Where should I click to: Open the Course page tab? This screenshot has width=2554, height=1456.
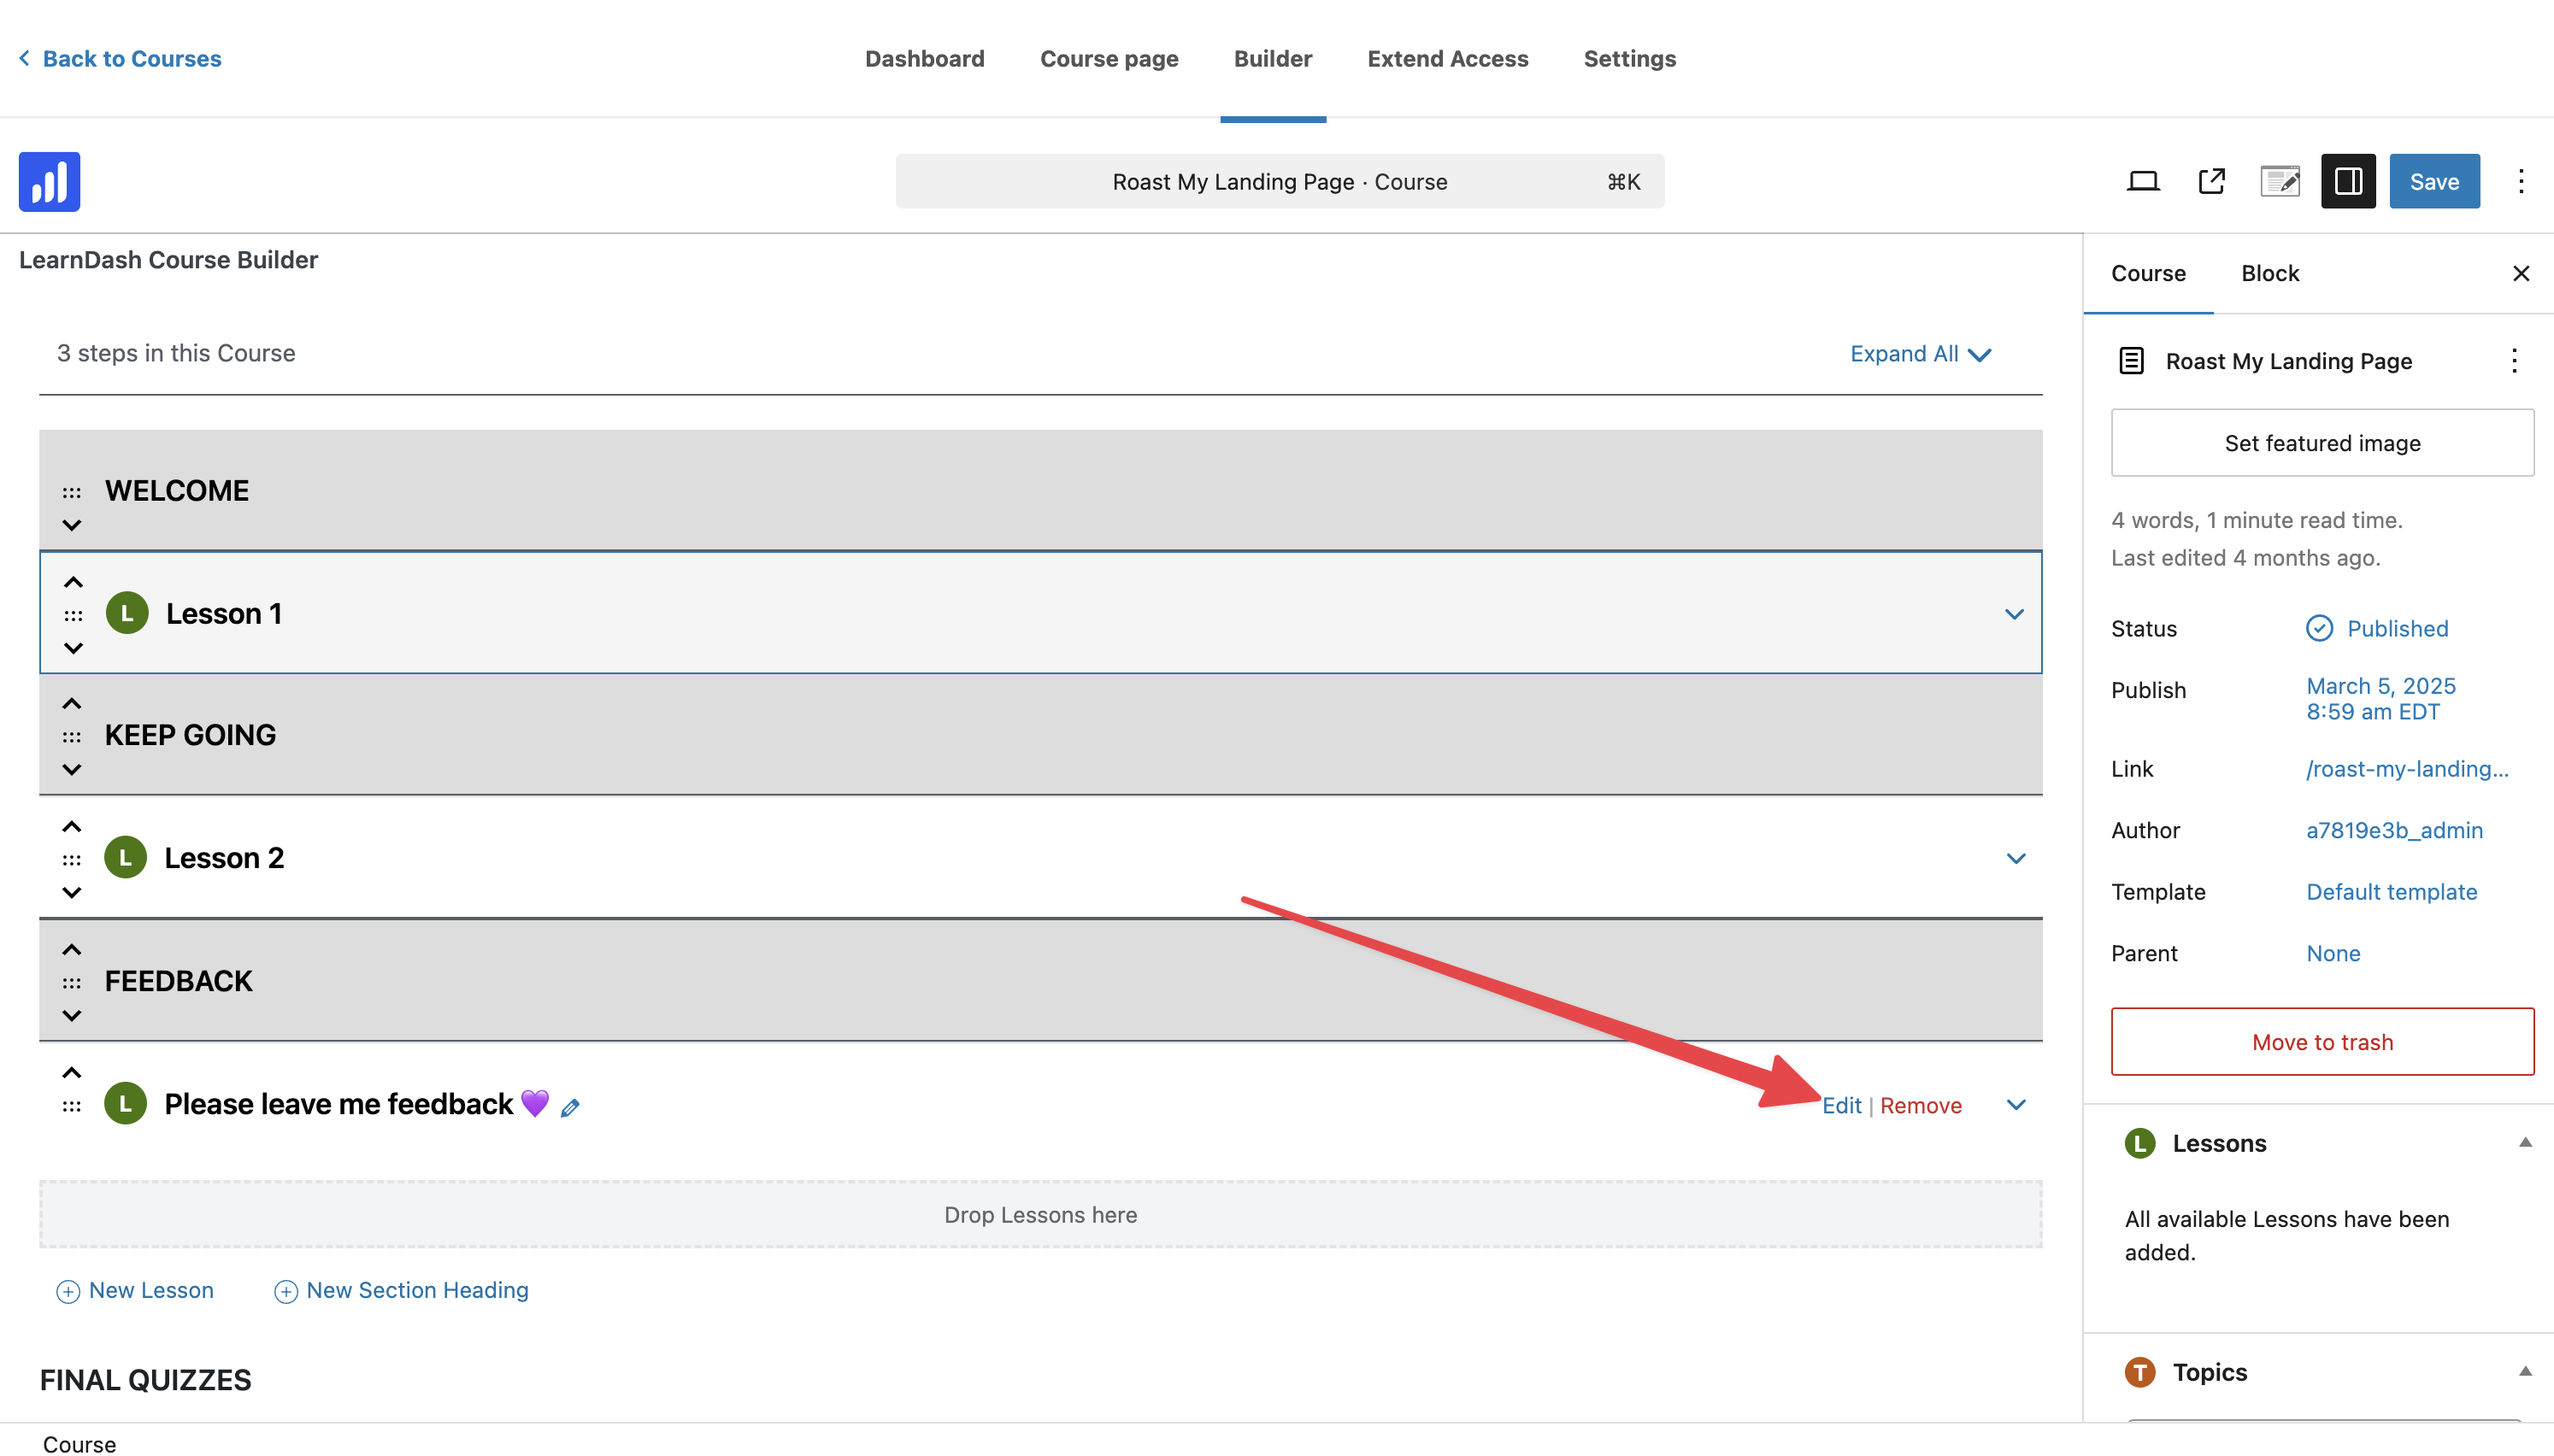click(x=1109, y=58)
